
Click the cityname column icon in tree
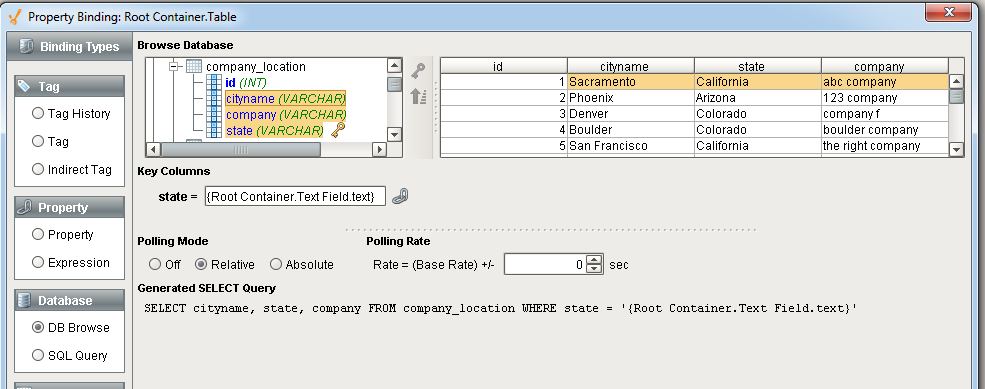click(214, 99)
